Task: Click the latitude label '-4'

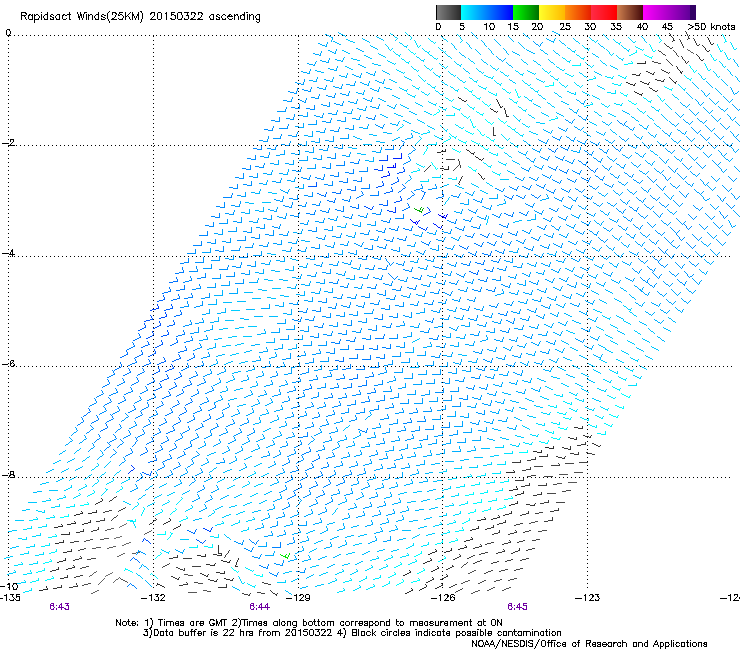Action: pyautogui.click(x=8, y=253)
